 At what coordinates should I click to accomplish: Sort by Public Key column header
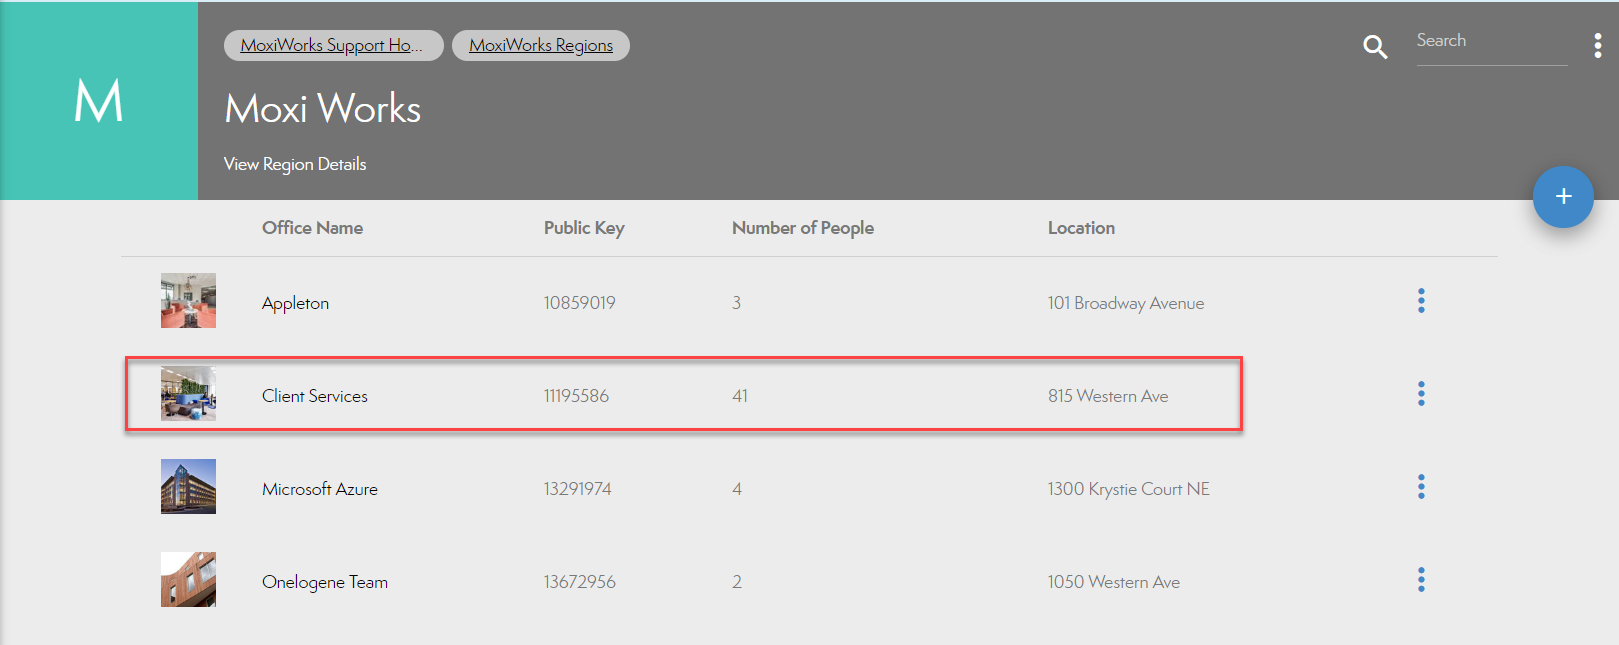[584, 228]
